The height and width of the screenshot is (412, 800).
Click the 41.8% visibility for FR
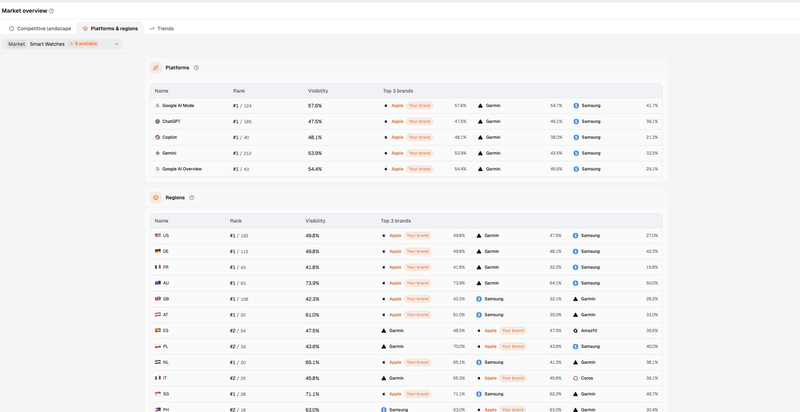tap(312, 267)
